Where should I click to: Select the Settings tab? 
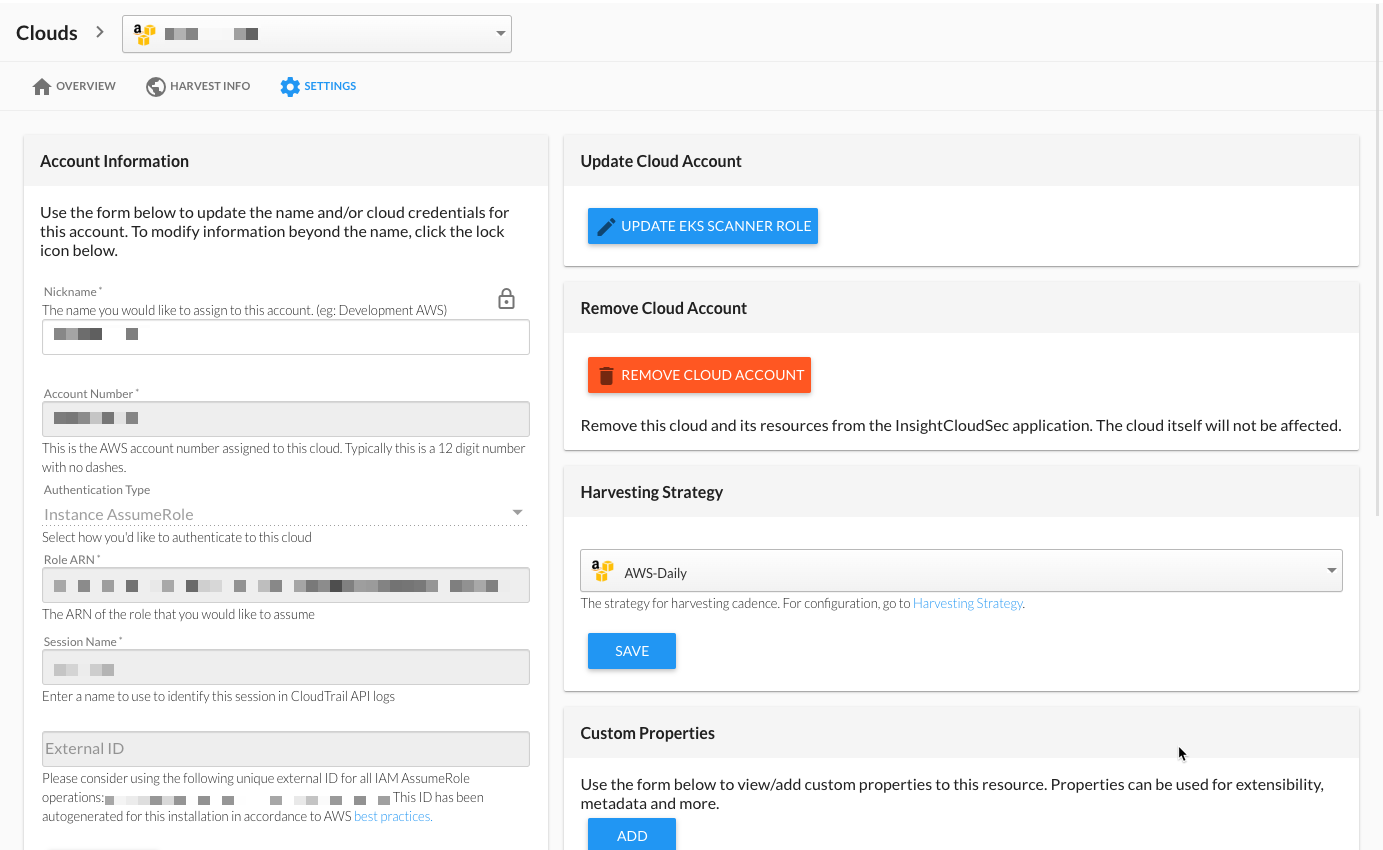point(318,87)
